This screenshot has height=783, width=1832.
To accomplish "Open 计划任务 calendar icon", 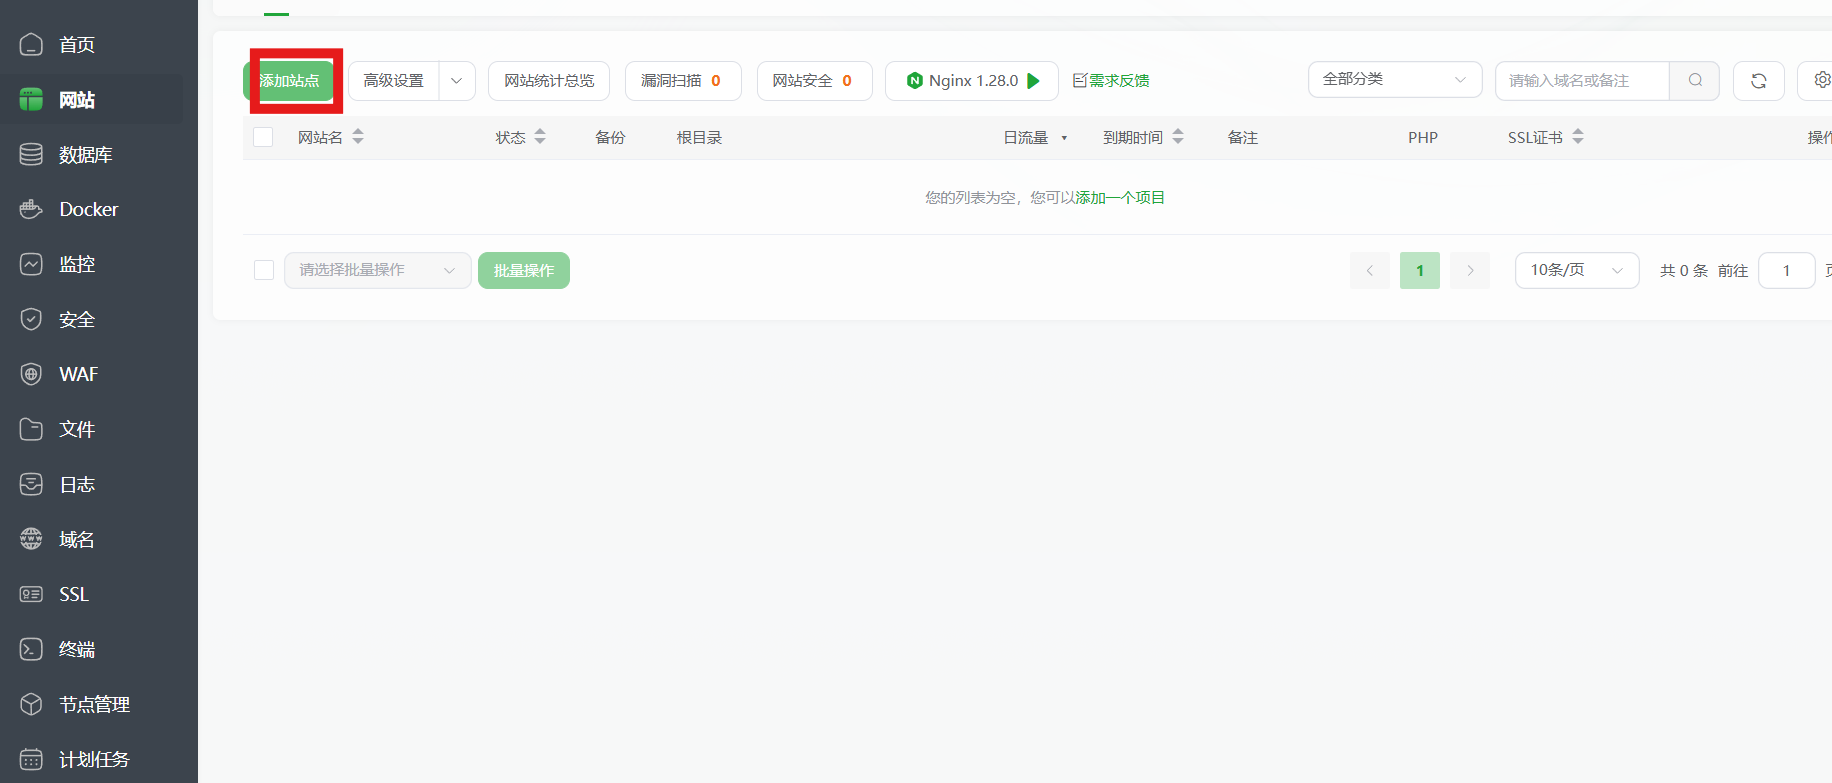I will [31, 759].
